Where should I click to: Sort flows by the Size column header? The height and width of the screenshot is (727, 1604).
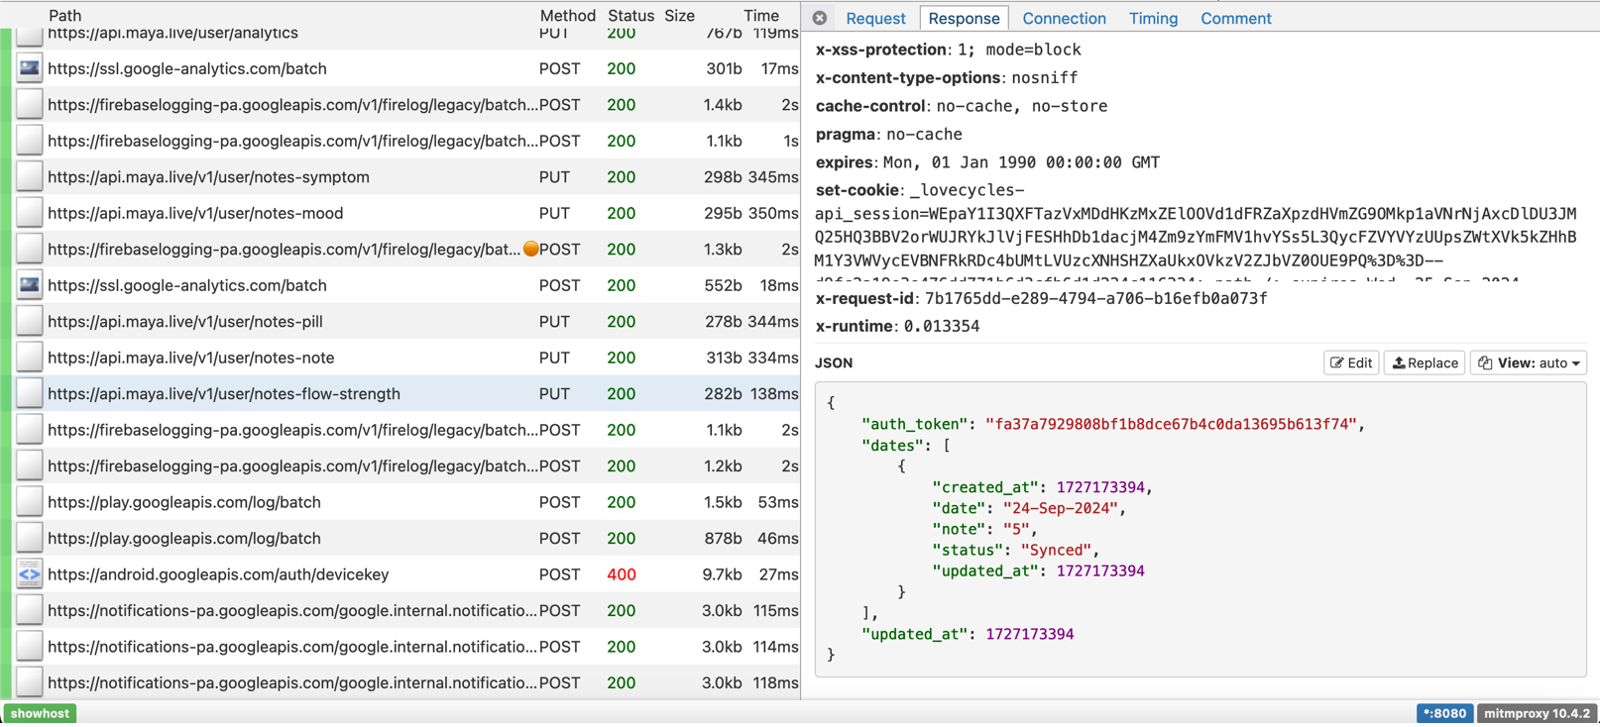[x=679, y=15]
